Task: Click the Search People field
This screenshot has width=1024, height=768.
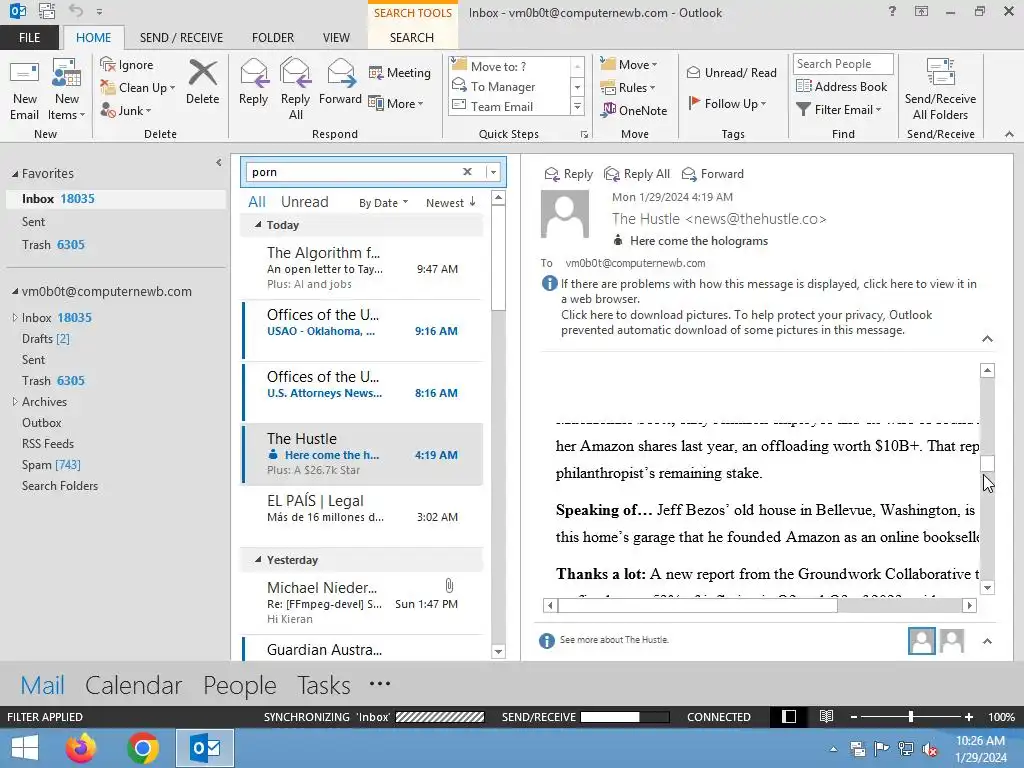Action: 843,64
